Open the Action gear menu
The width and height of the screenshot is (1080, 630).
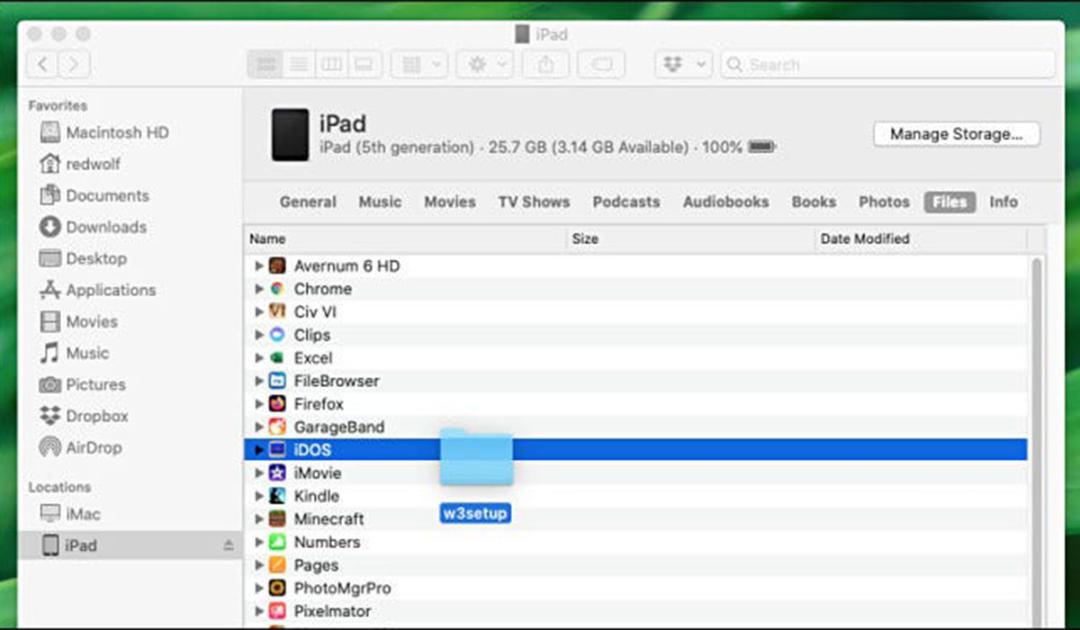(485, 65)
